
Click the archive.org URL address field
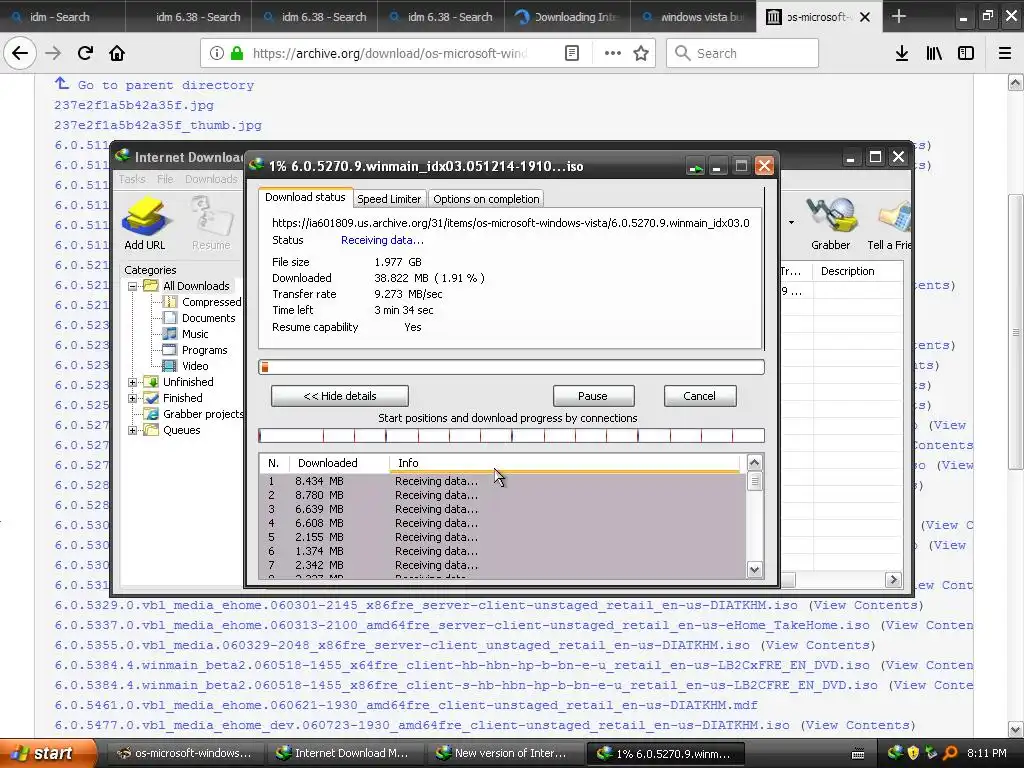tap(390, 54)
